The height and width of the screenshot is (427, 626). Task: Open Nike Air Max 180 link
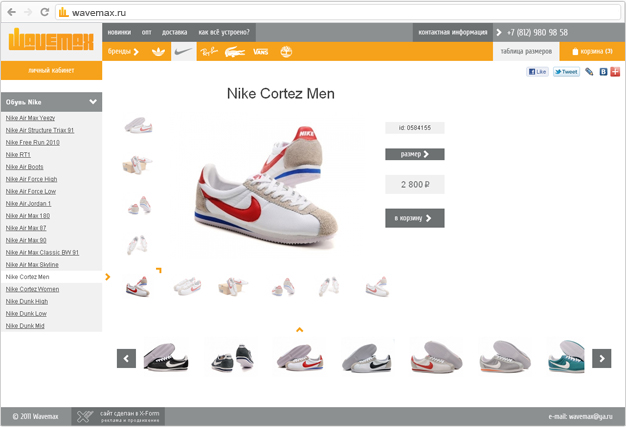pyautogui.click(x=28, y=216)
